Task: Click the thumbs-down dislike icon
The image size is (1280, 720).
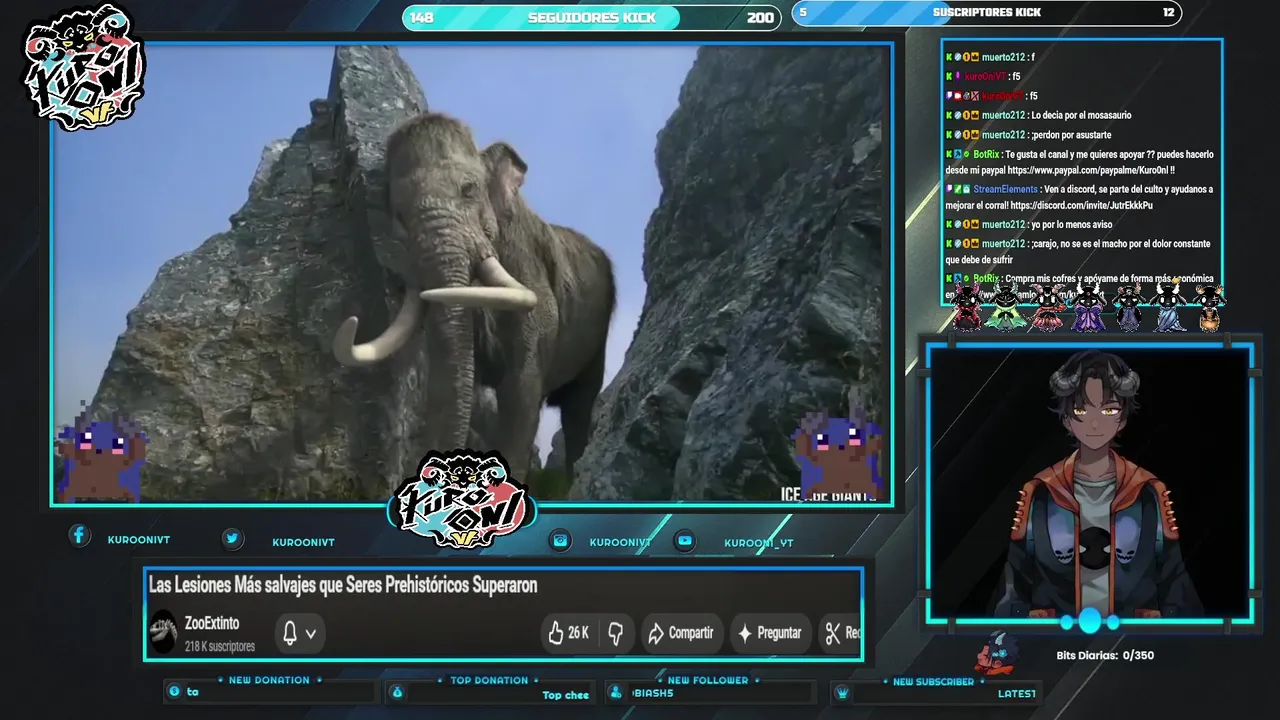Action: (616, 633)
